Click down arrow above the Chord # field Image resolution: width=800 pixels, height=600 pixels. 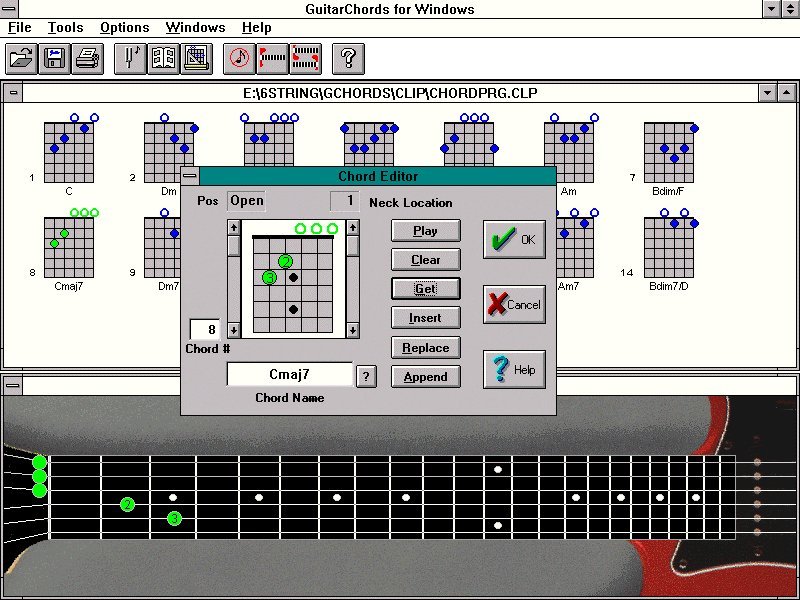coord(234,330)
